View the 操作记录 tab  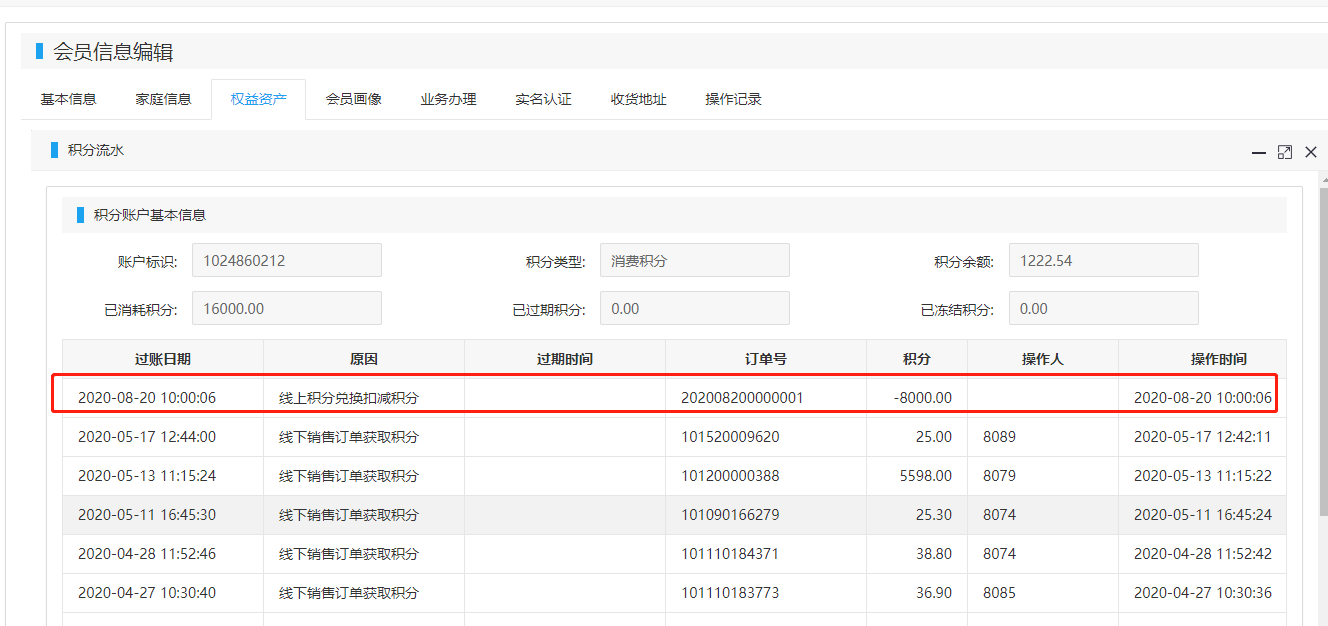click(x=733, y=99)
